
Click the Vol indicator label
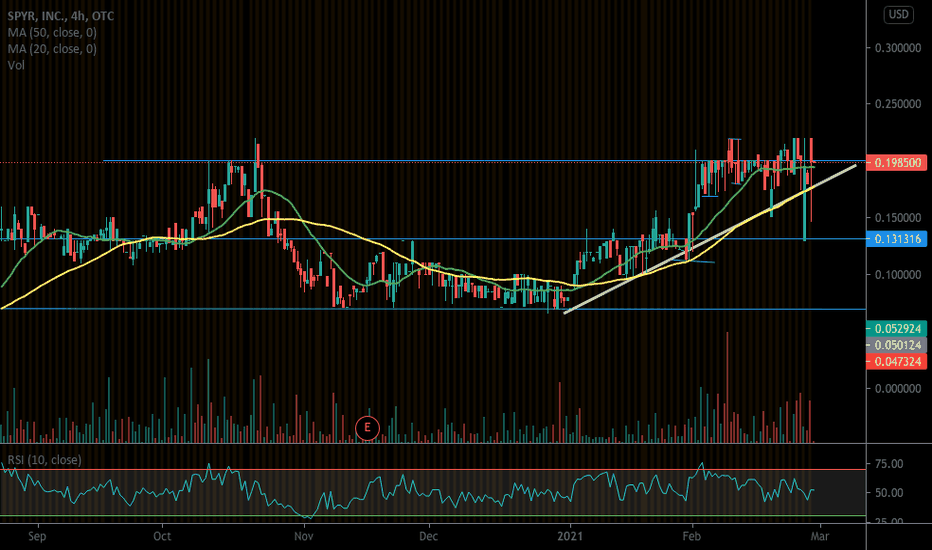[16, 65]
